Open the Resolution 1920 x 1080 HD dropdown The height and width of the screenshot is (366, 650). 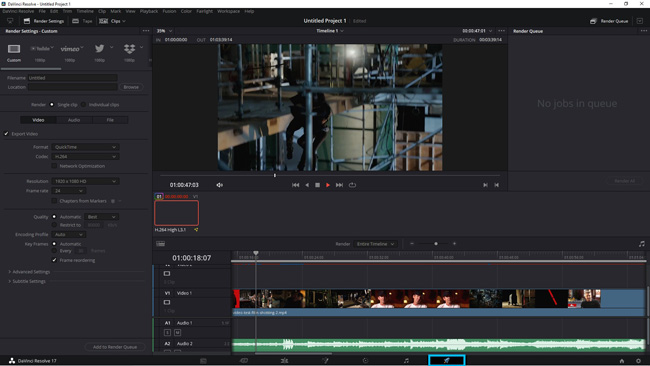[85, 181]
